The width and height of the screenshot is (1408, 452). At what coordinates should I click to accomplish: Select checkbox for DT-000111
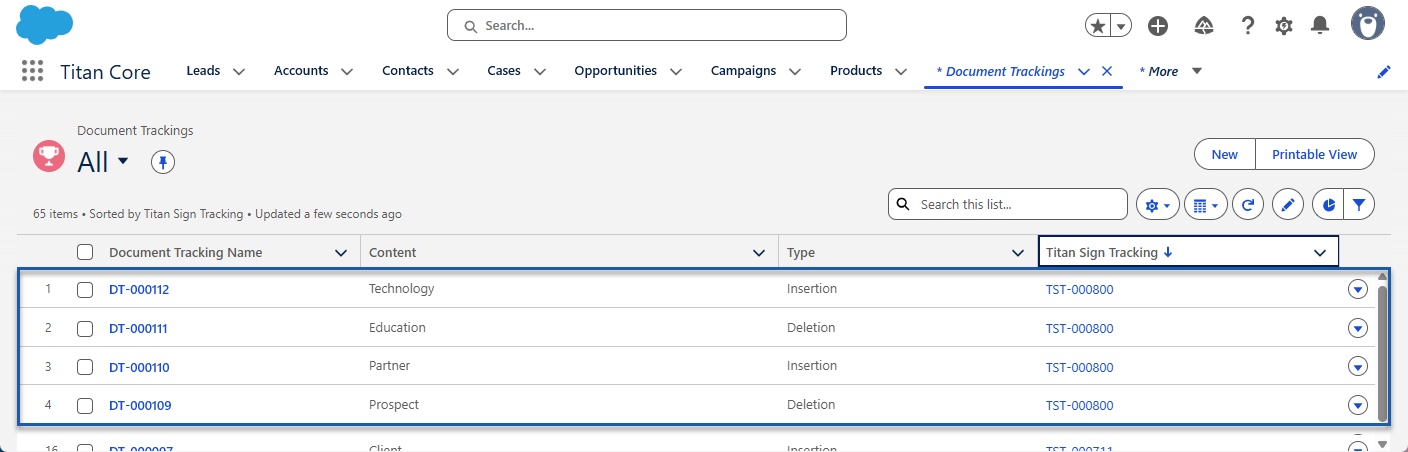(85, 329)
